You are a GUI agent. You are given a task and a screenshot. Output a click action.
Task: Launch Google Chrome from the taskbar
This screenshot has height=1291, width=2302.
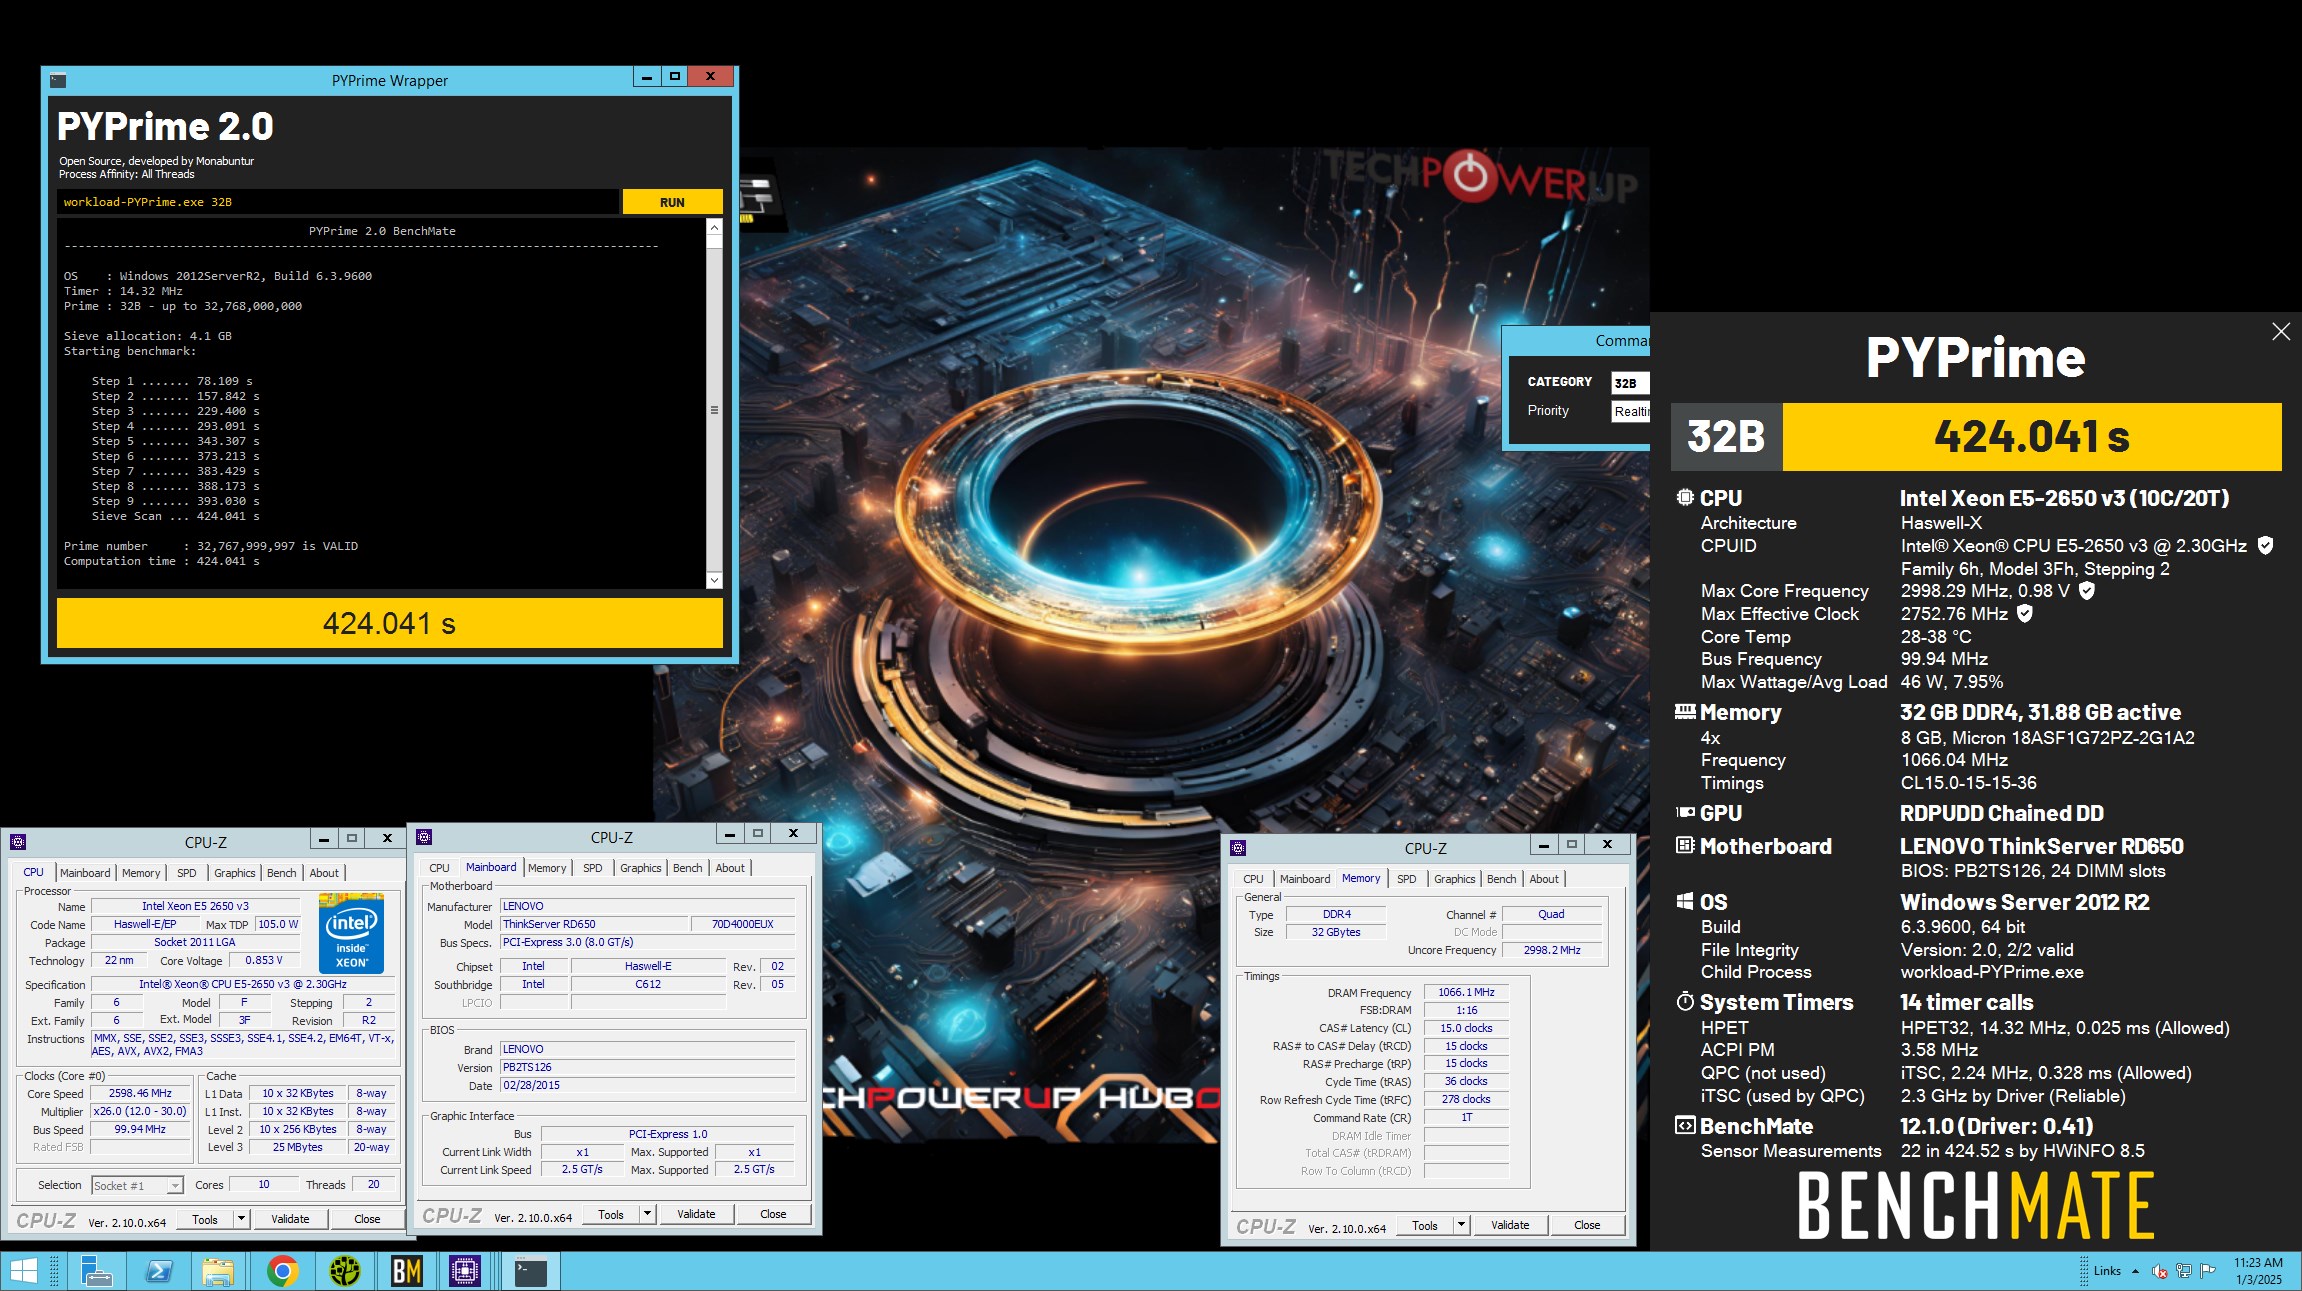pos(282,1271)
